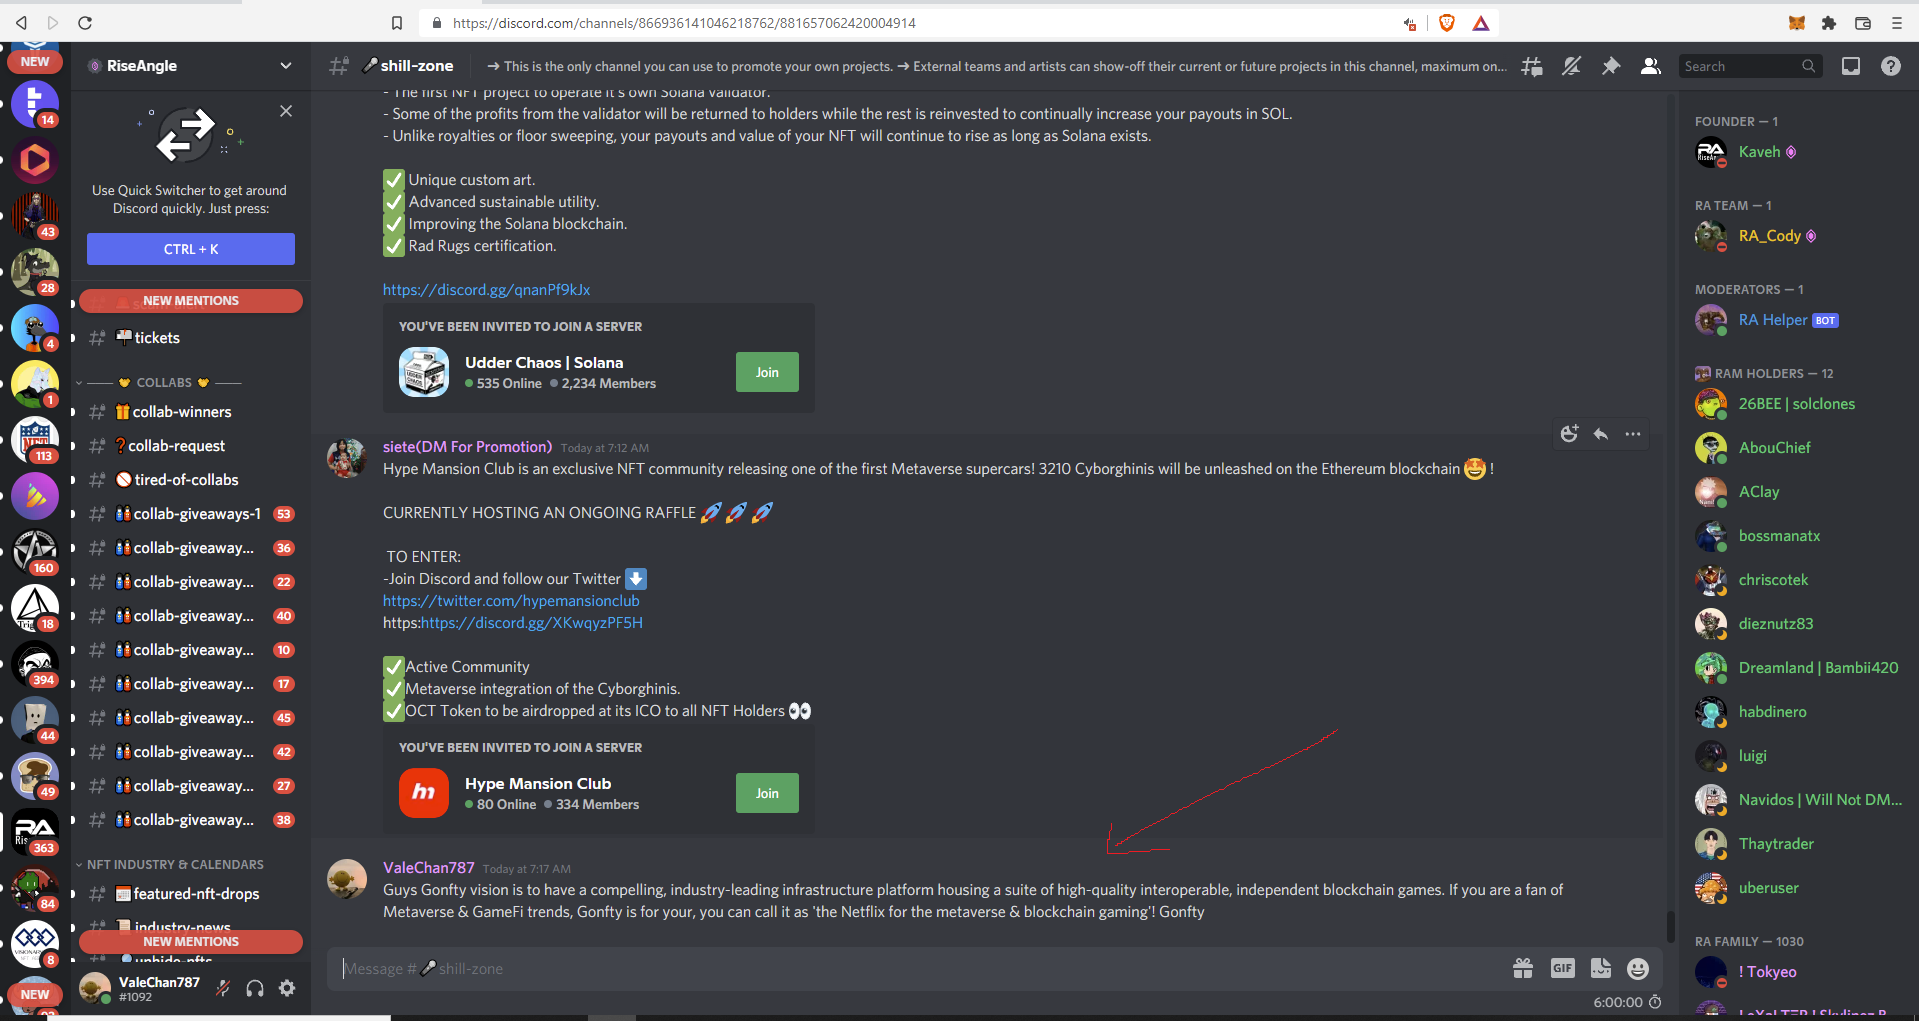Viewport: 1919px width, 1021px height.
Task: Bookmark this page in the address bar
Action: pos(397,23)
